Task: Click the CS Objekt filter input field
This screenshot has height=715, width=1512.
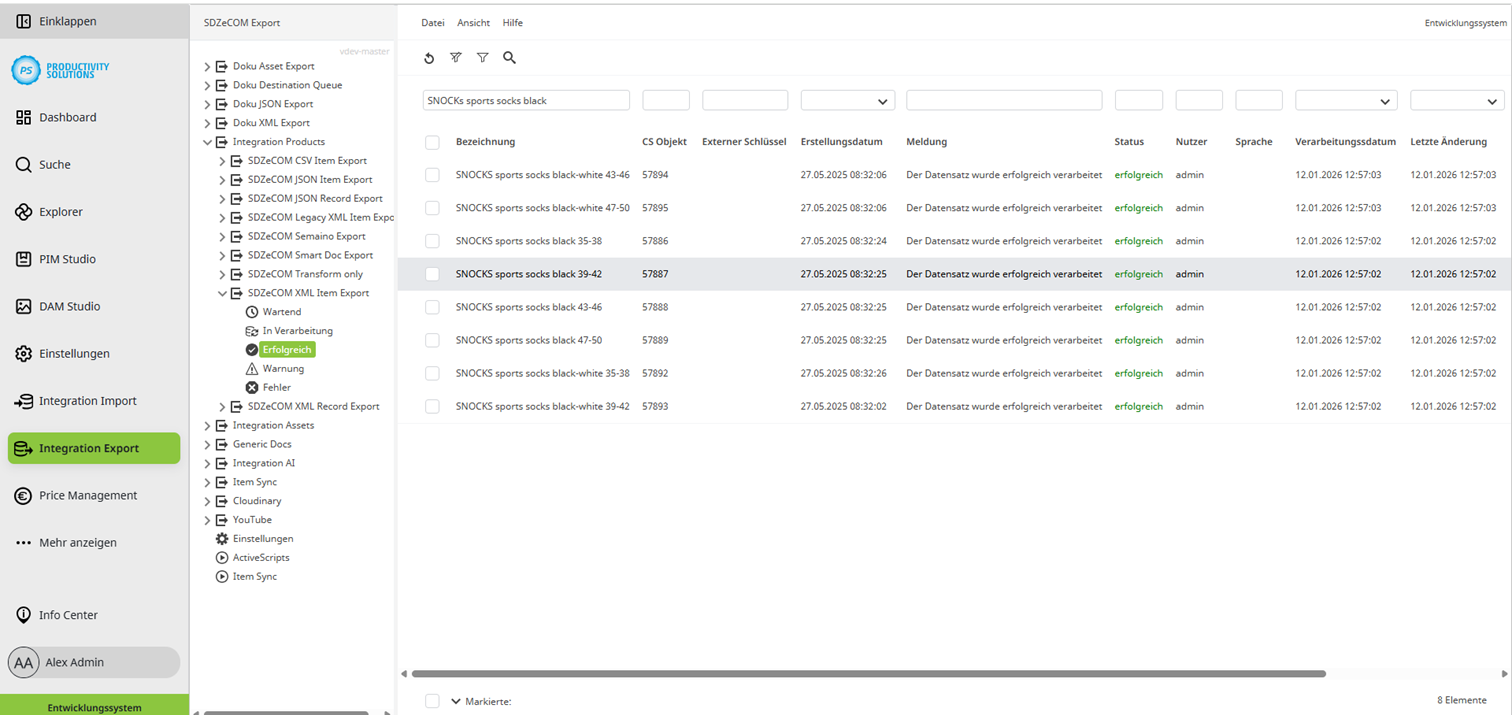Action: pyautogui.click(x=666, y=101)
